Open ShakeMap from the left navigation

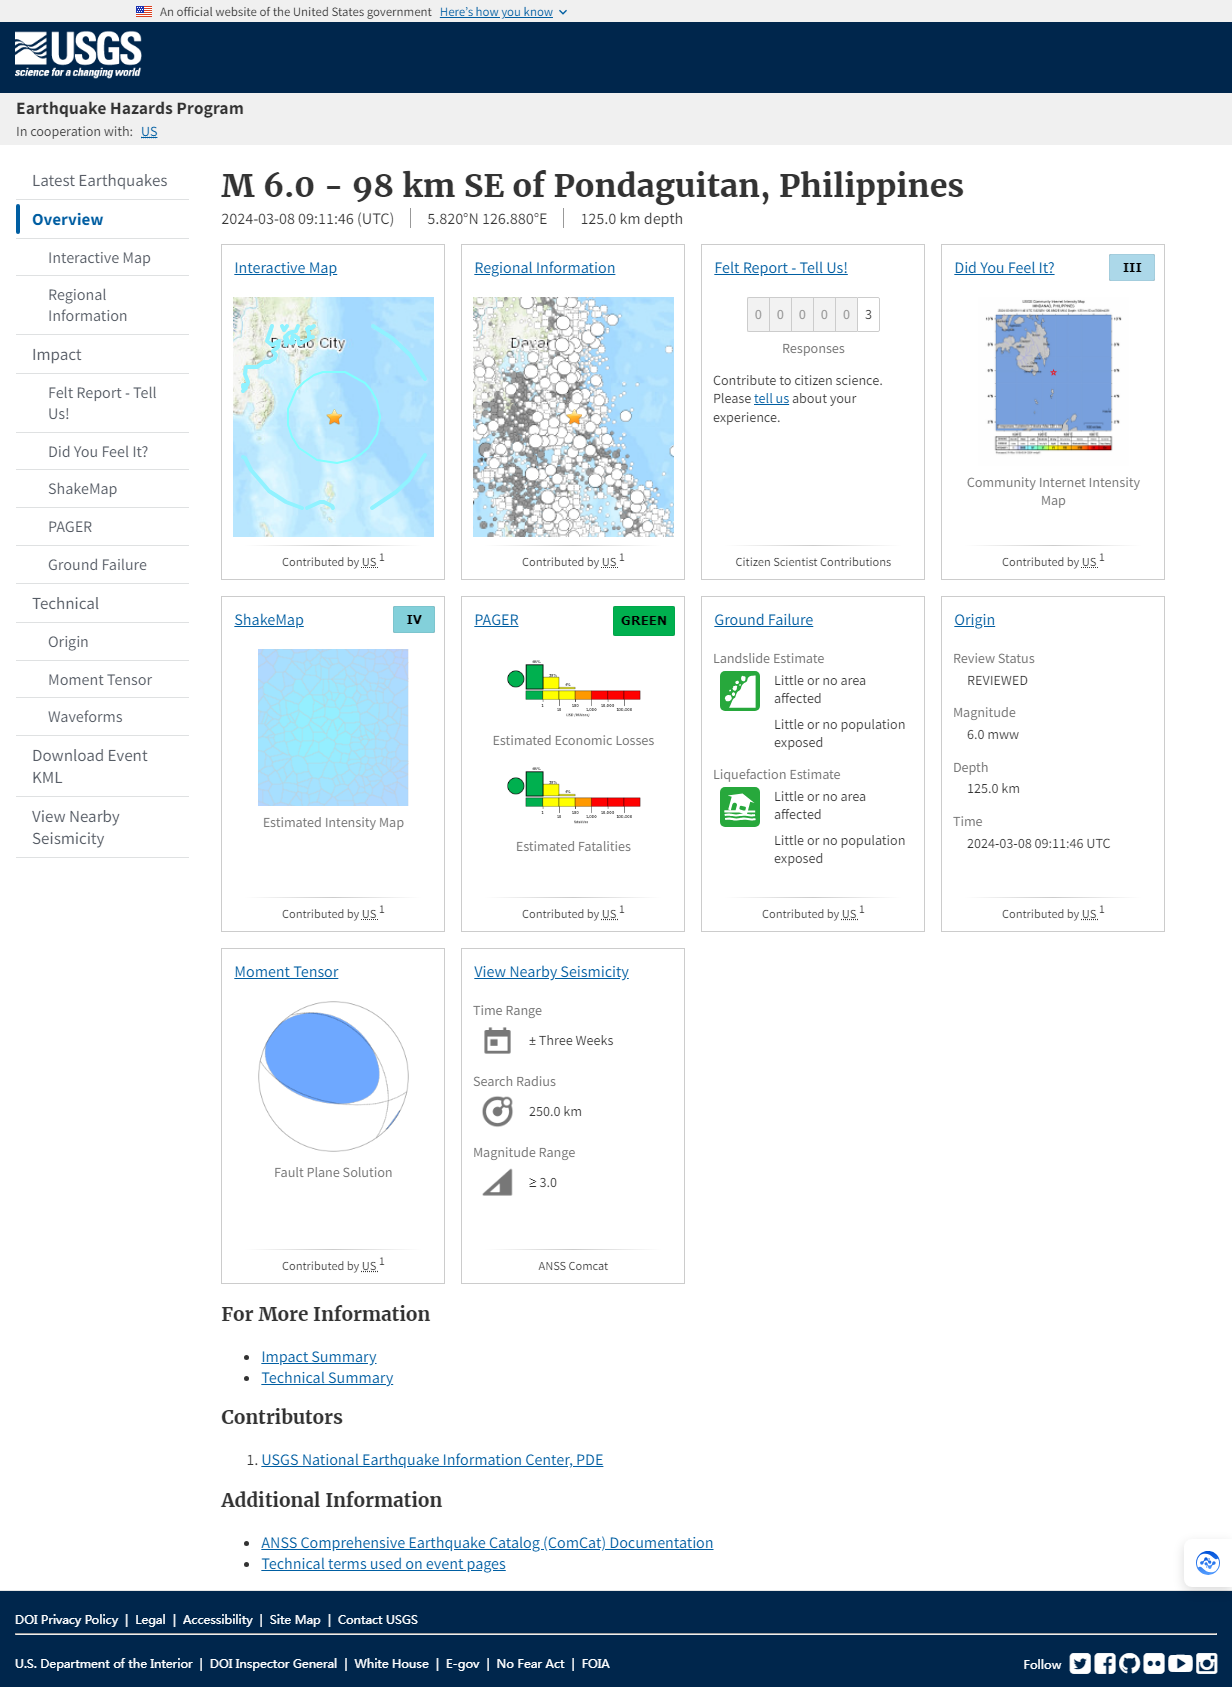tap(82, 489)
